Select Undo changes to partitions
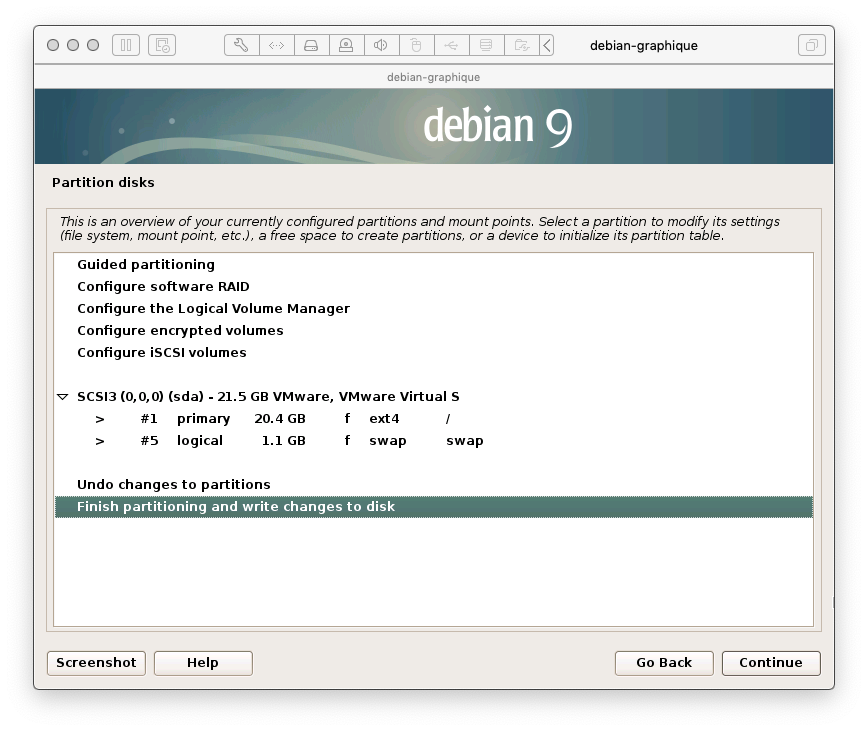 pyautogui.click(x=433, y=485)
